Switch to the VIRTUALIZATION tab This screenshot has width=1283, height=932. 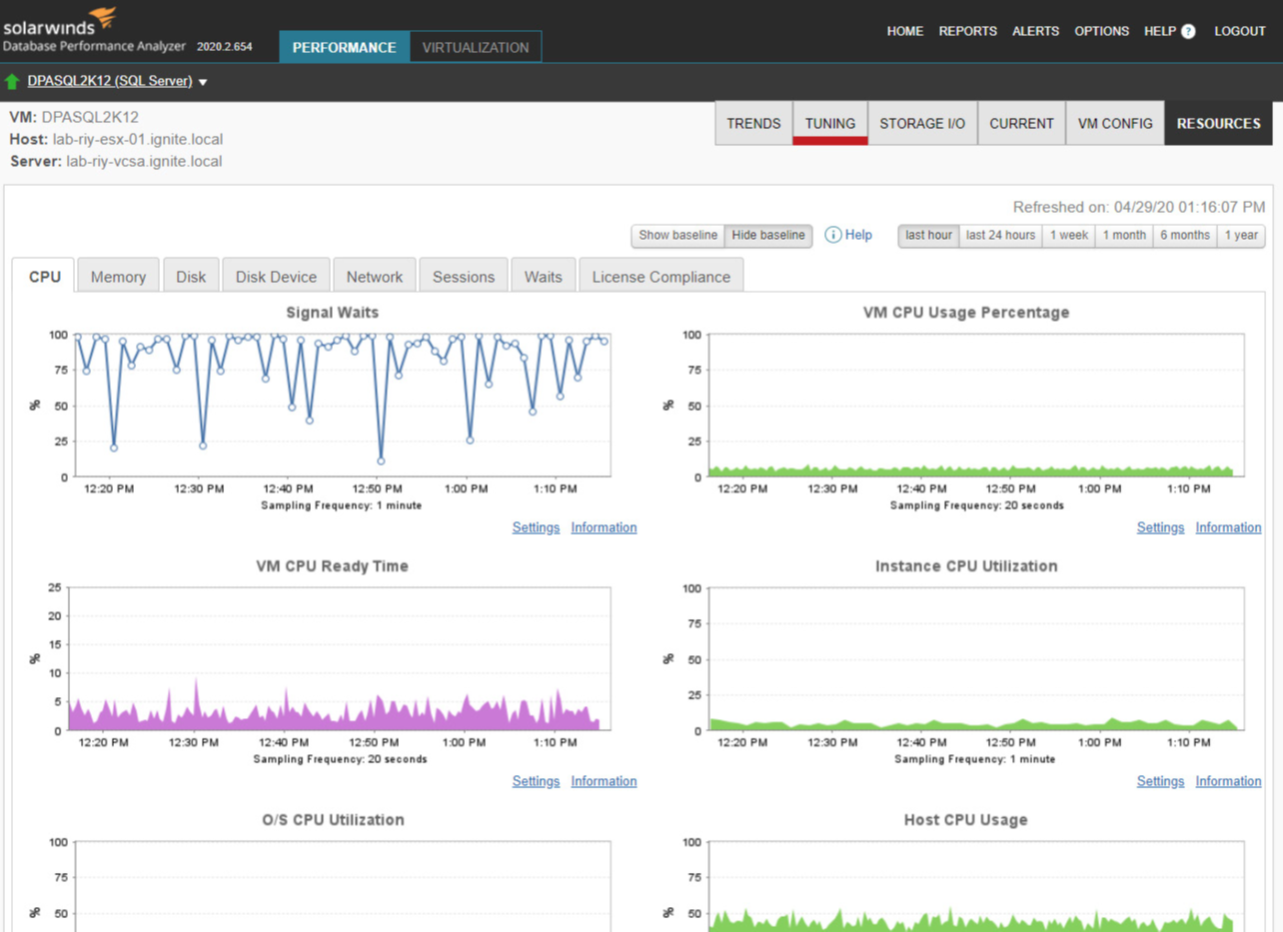pos(475,47)
